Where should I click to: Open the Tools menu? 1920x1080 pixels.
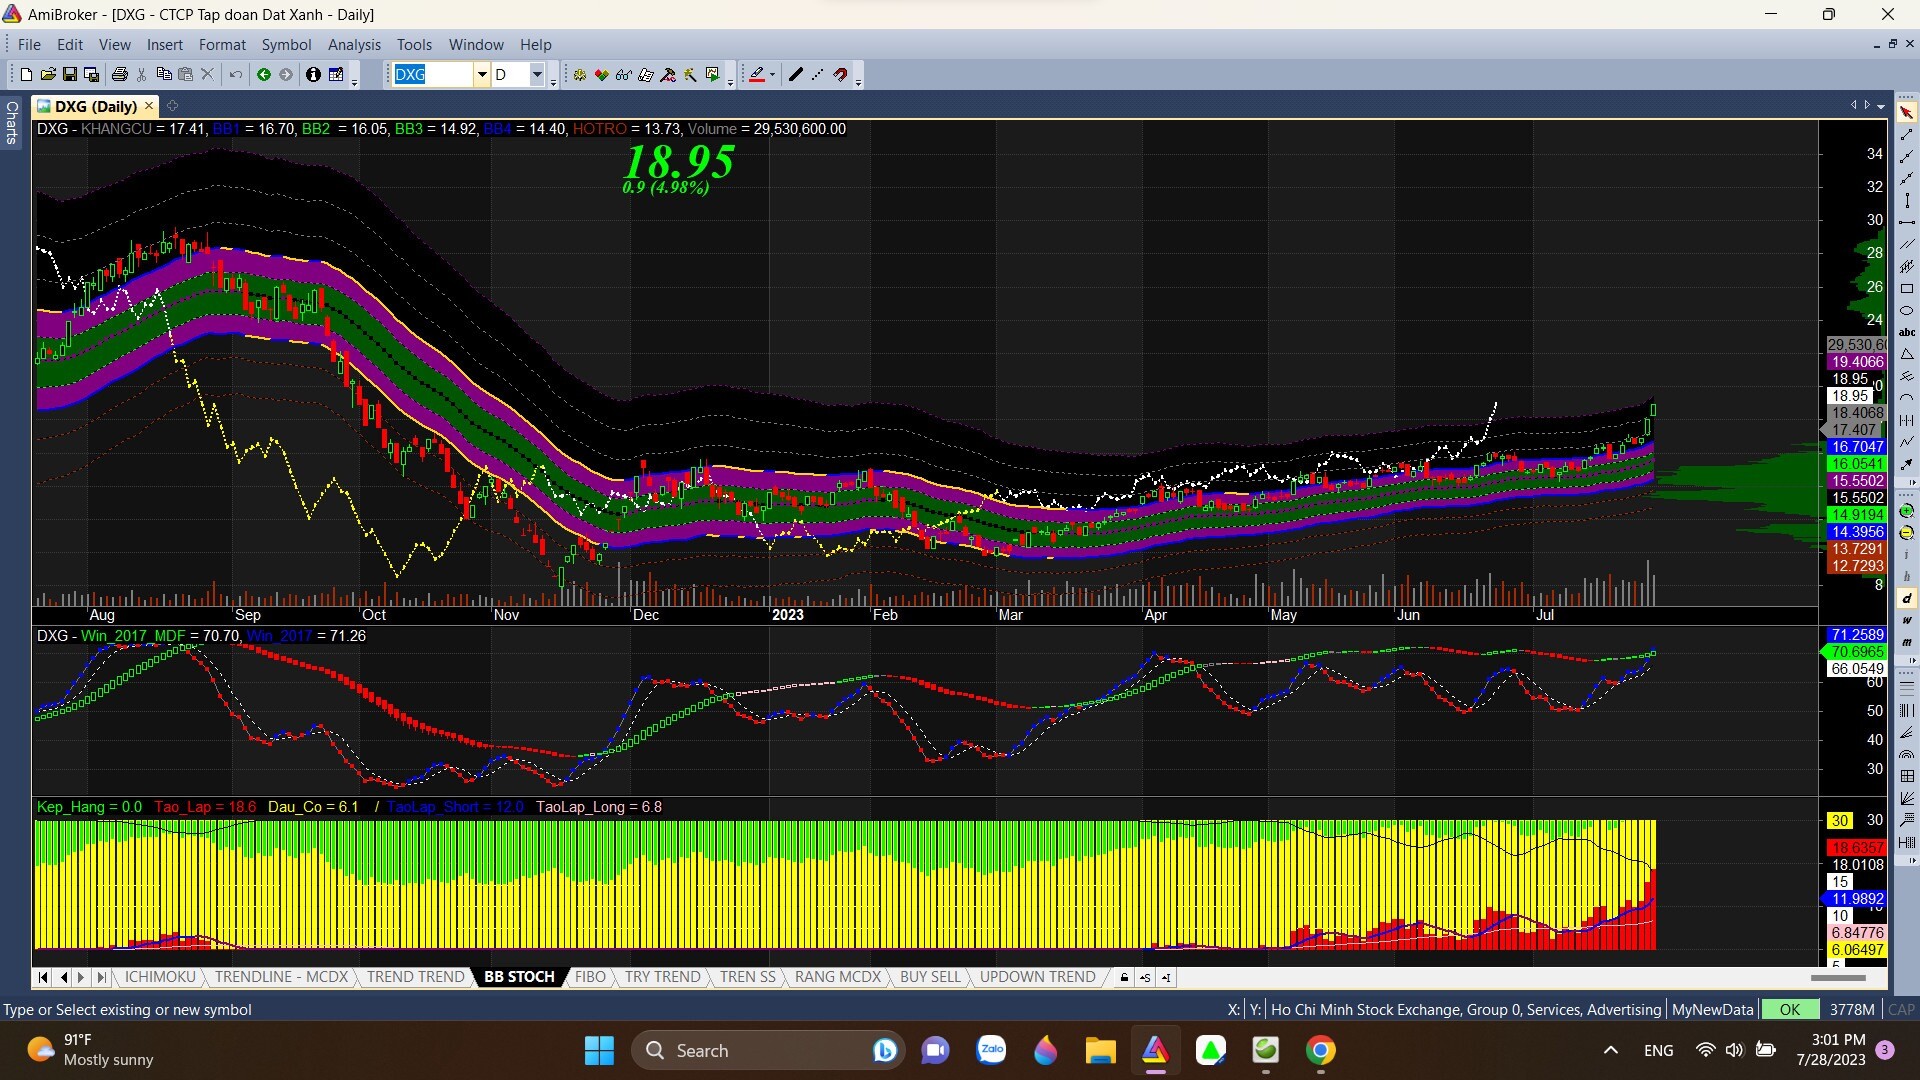414,45
